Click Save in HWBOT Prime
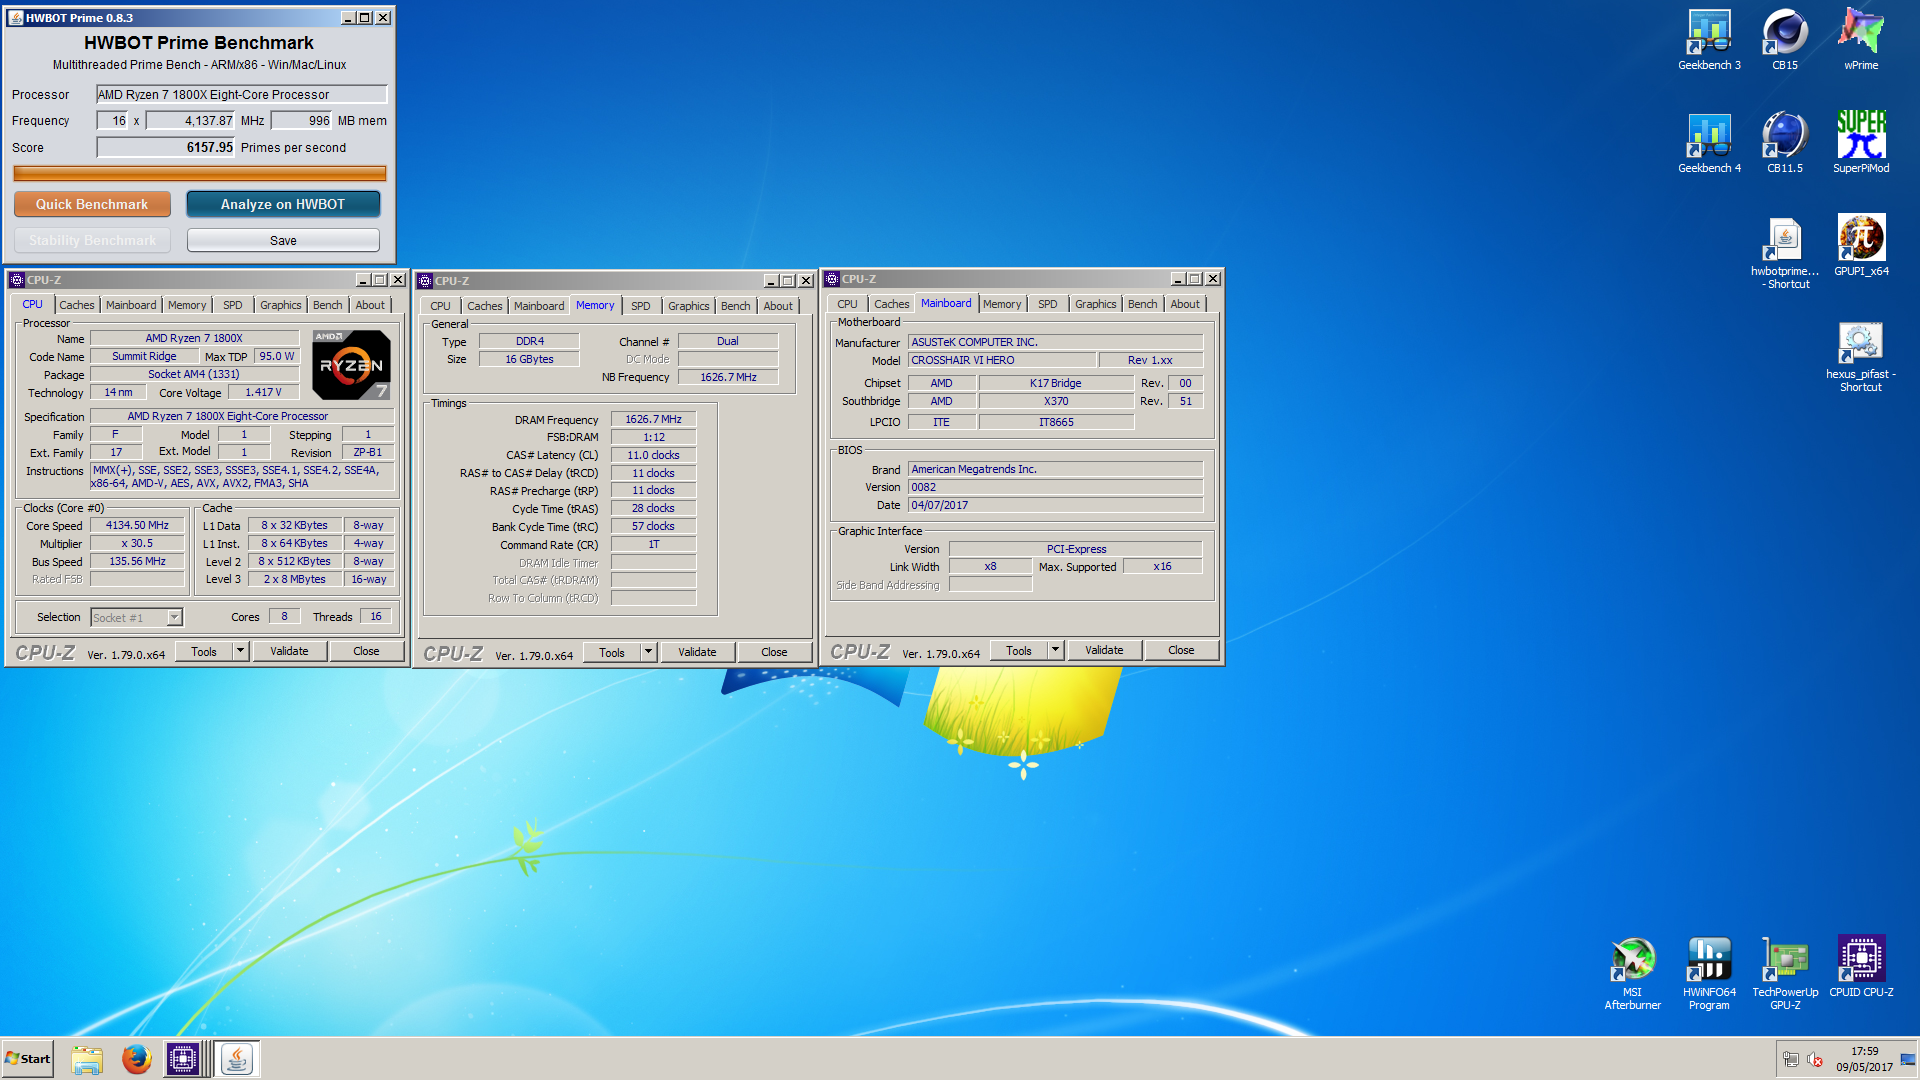The image size is (1920, 1080). click(x=283, y=240)
